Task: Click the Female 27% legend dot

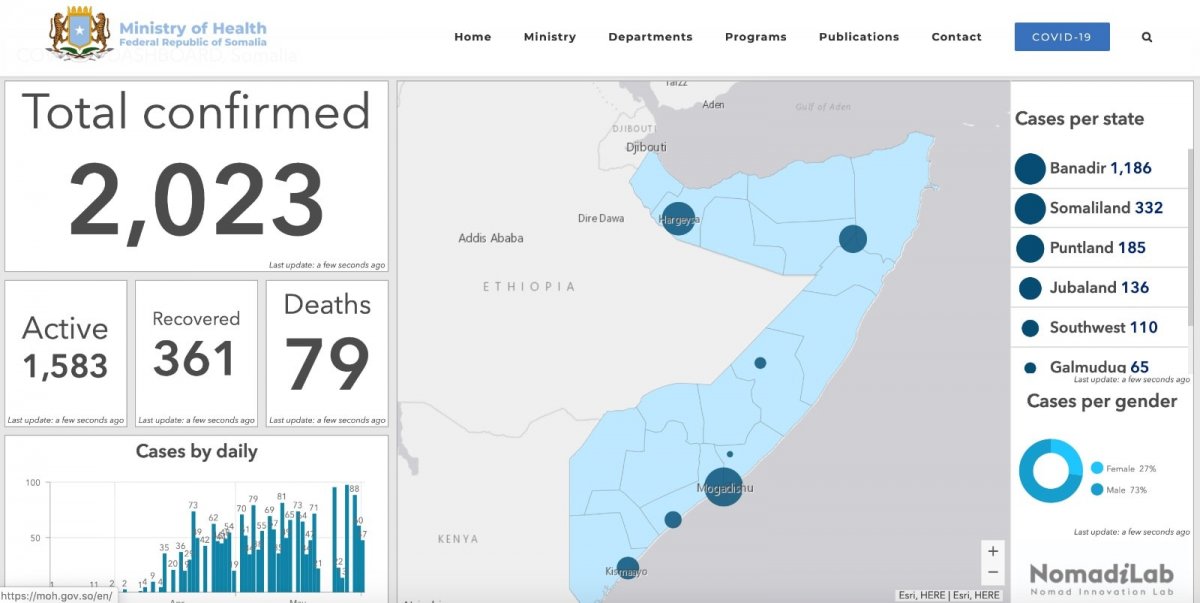Action: click(x=1097, y=468)
